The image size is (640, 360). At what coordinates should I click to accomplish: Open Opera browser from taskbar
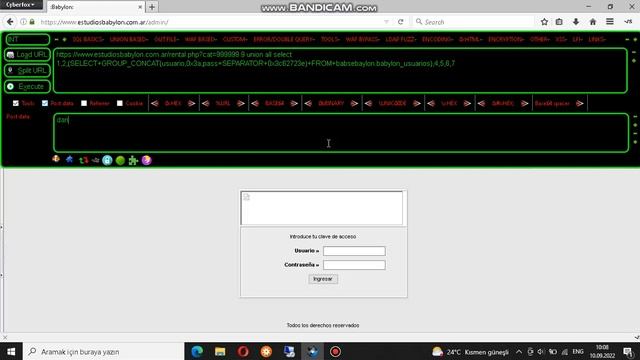(243, 351)
